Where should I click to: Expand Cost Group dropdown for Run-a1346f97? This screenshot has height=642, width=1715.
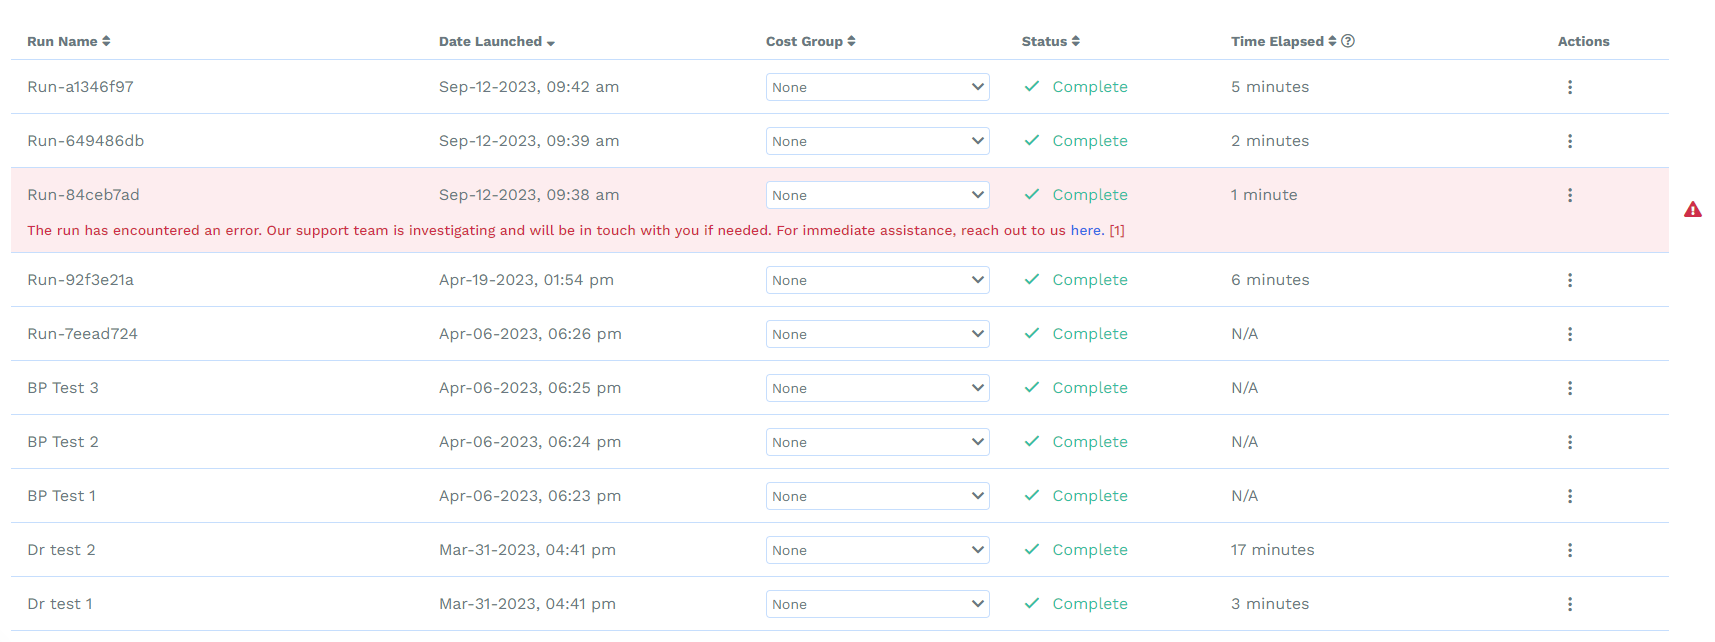click(878, 87)
